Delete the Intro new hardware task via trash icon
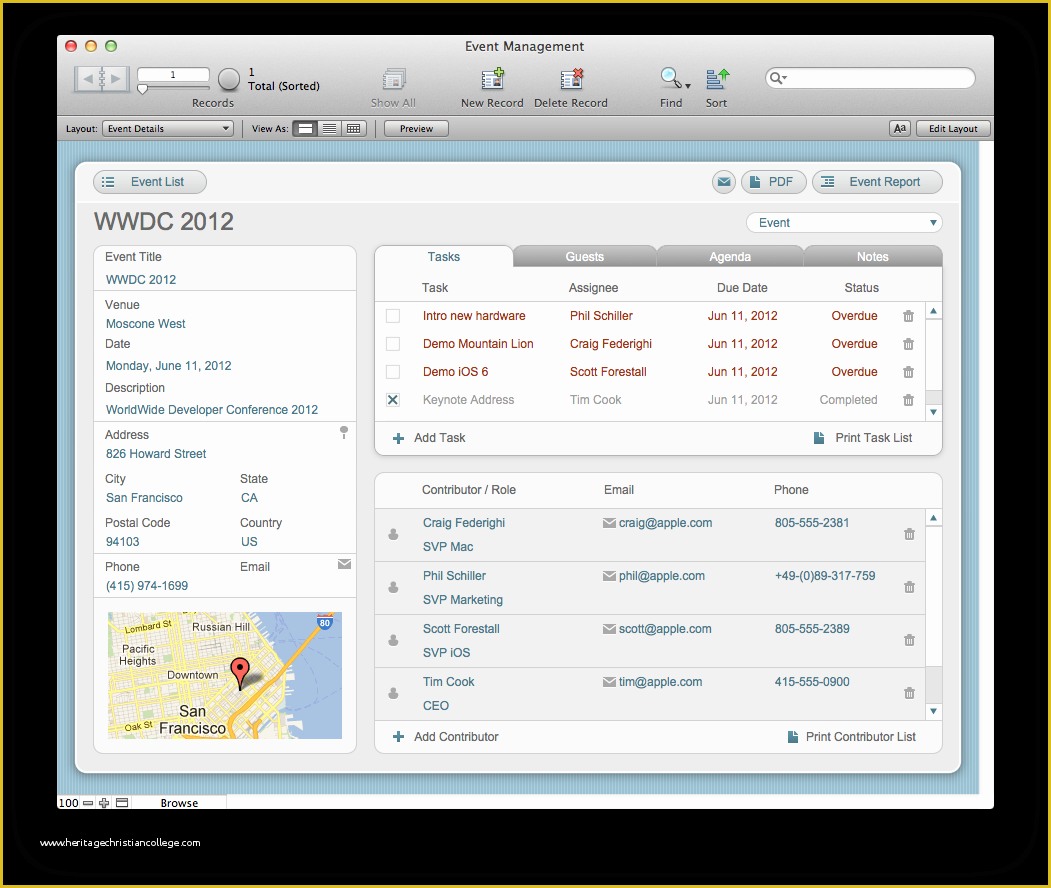Image resolution: width=1051 pixels, height=888 pixels. tap(908, 316)
